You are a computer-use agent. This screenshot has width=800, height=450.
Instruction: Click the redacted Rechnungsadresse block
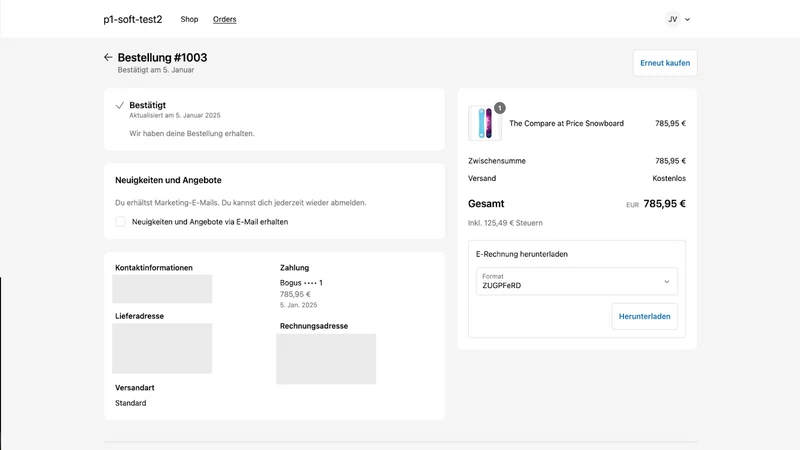326,359
